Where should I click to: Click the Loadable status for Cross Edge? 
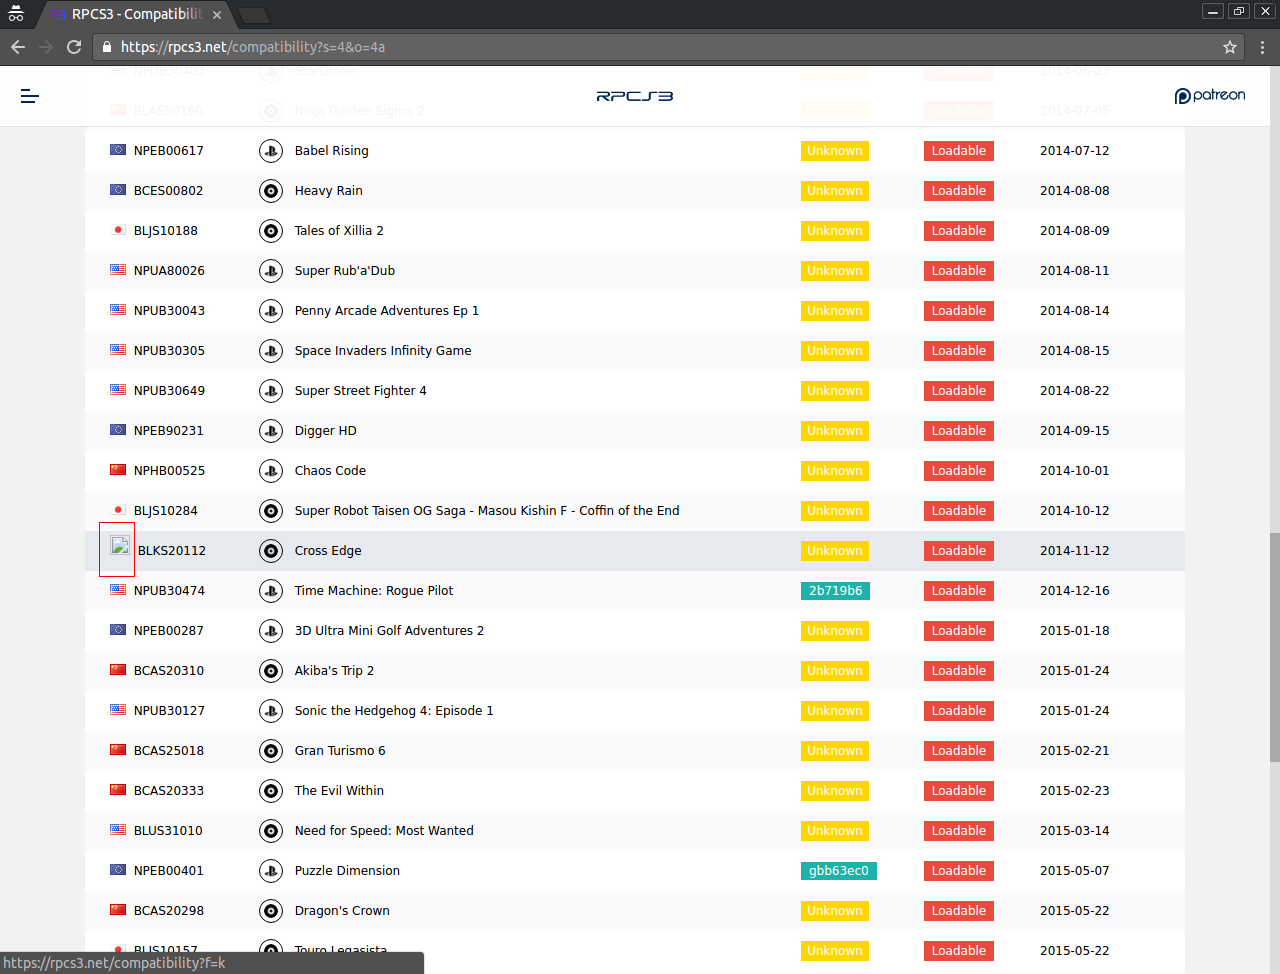[958, 551]
